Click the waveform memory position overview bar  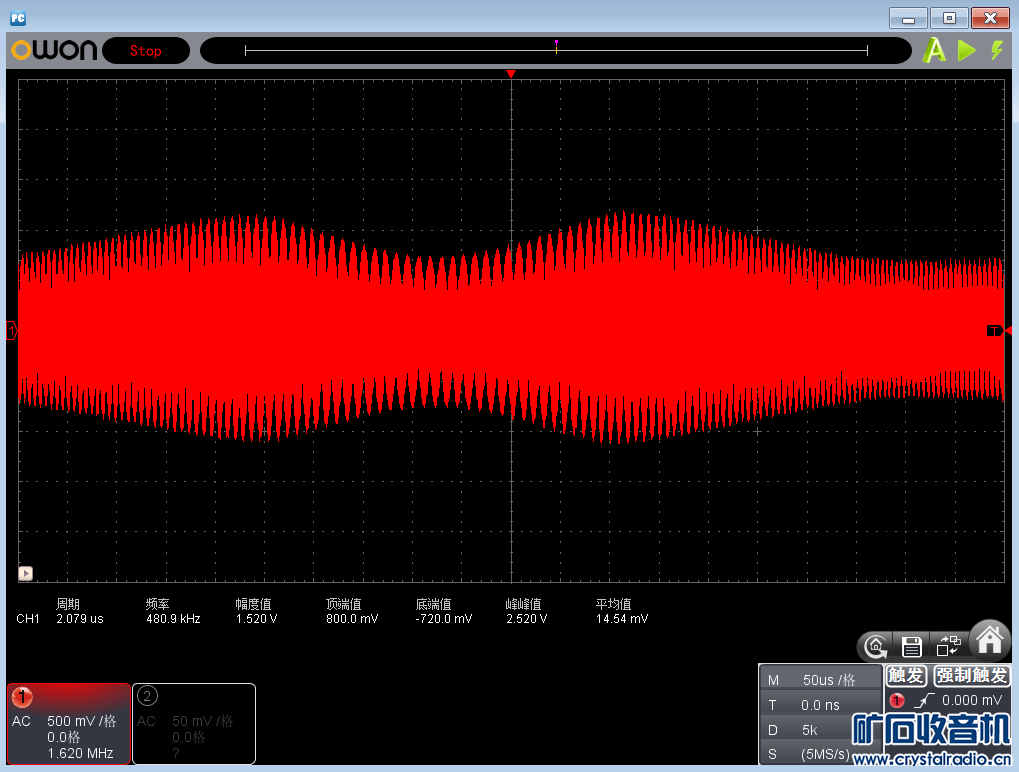click(556, 51)
